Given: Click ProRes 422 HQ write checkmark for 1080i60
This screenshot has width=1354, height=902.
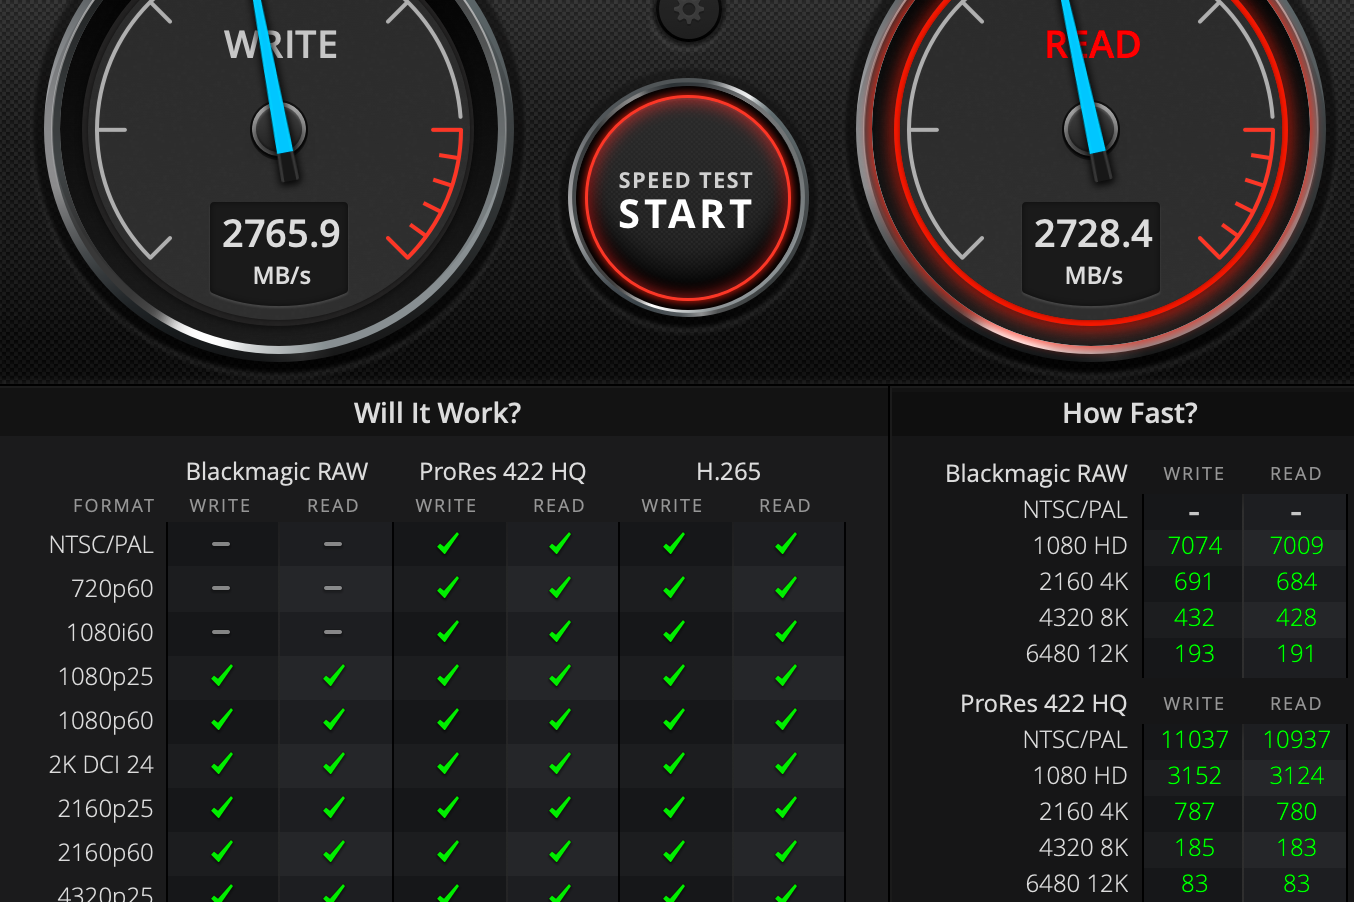Looking at the screenshot, I should point(448,632).
